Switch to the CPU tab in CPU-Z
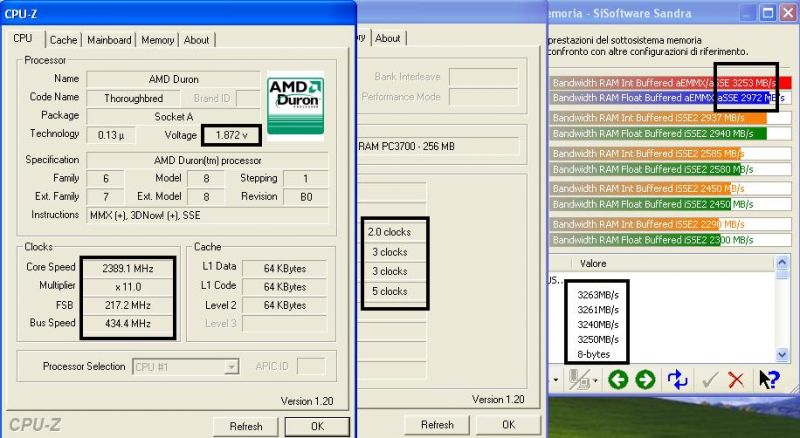Screen dimensions: 800x438 pos(23,38)
